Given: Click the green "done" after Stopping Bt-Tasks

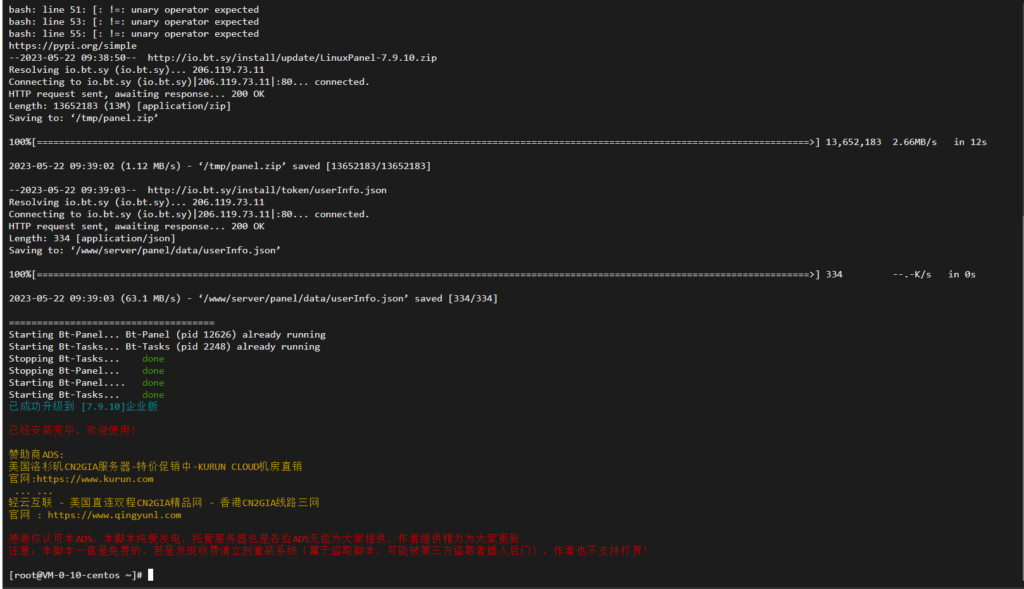Looking at the screenshot, I should pyautogui.click(x=153, y=359).
